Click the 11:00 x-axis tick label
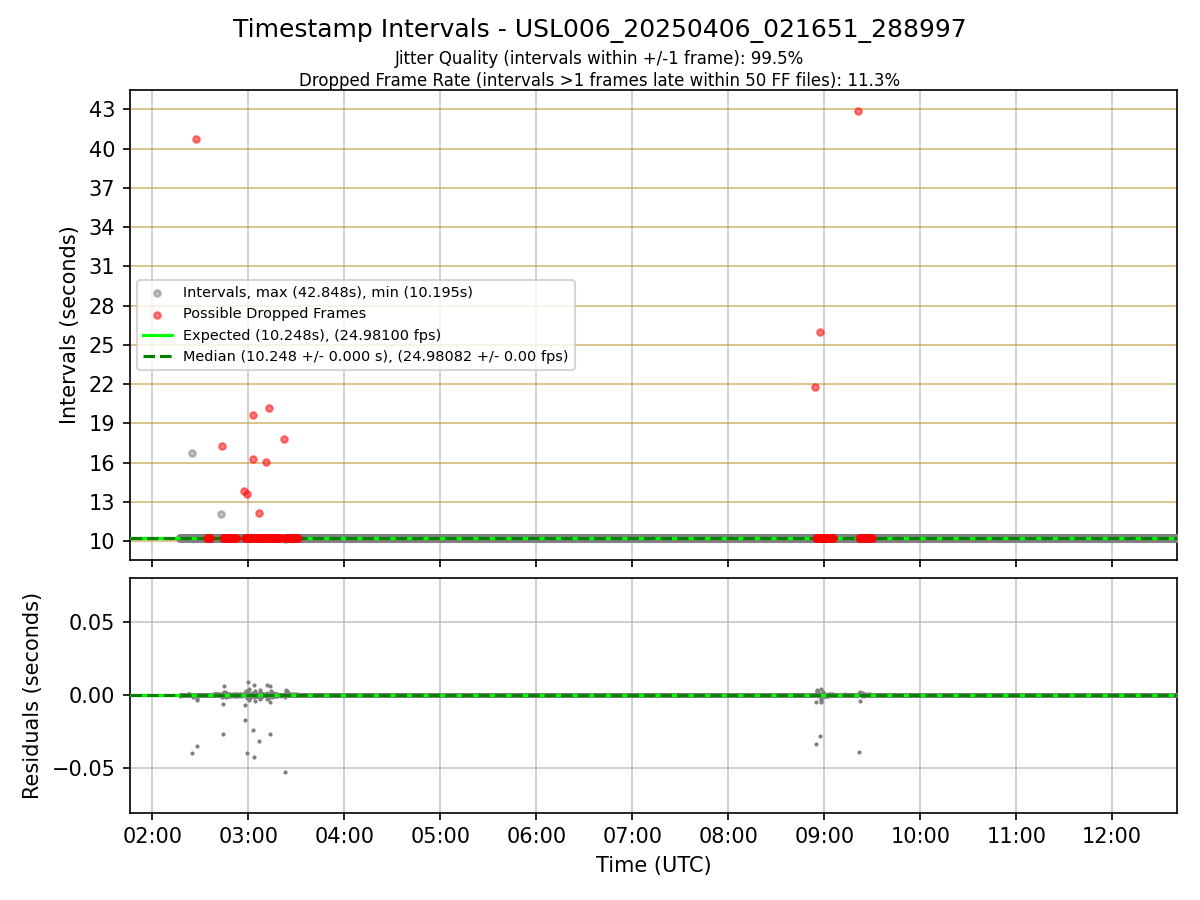This screenshot has height=900, width=1200. tap(1016, 836)
